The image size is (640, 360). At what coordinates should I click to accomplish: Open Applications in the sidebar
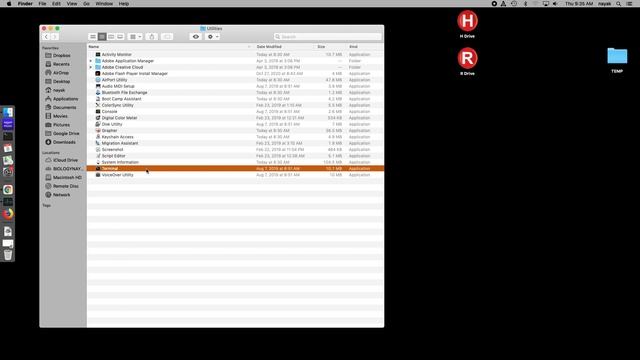point(62,99)
